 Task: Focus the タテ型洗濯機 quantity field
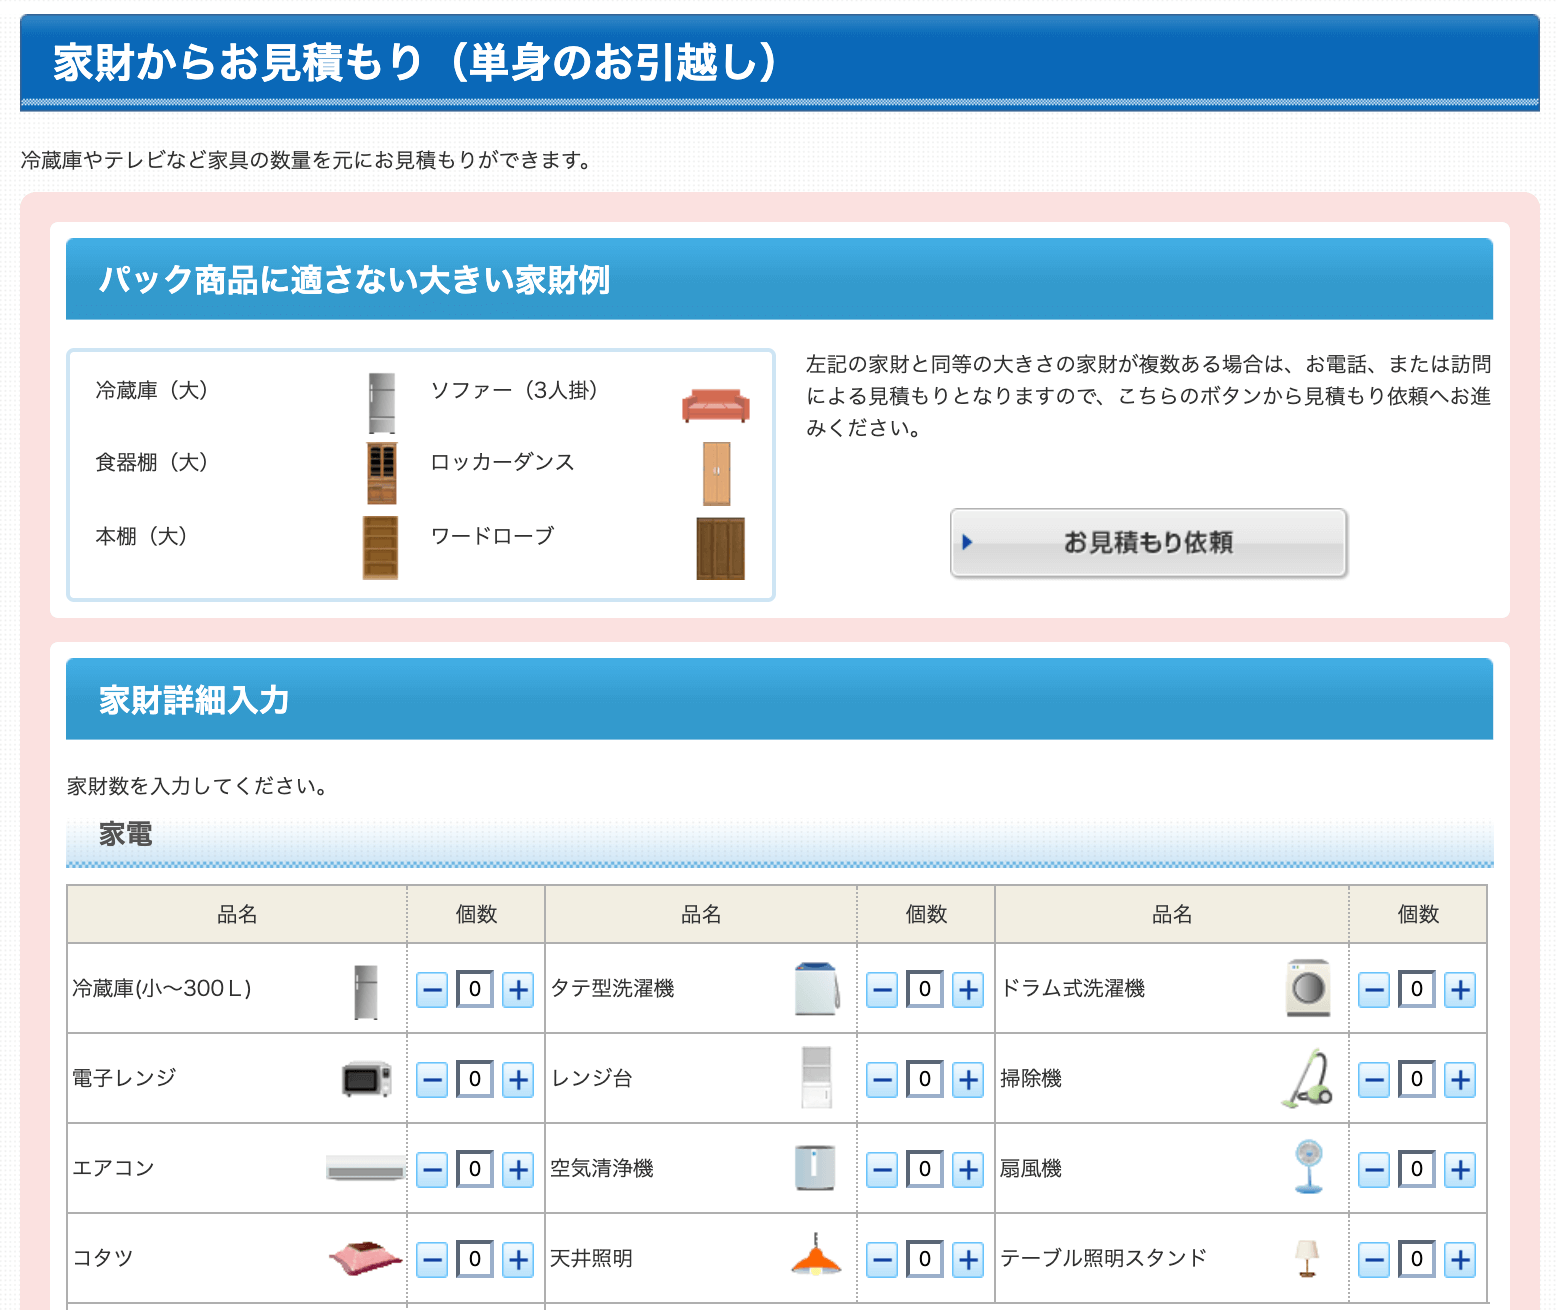[x=925, y=989]
